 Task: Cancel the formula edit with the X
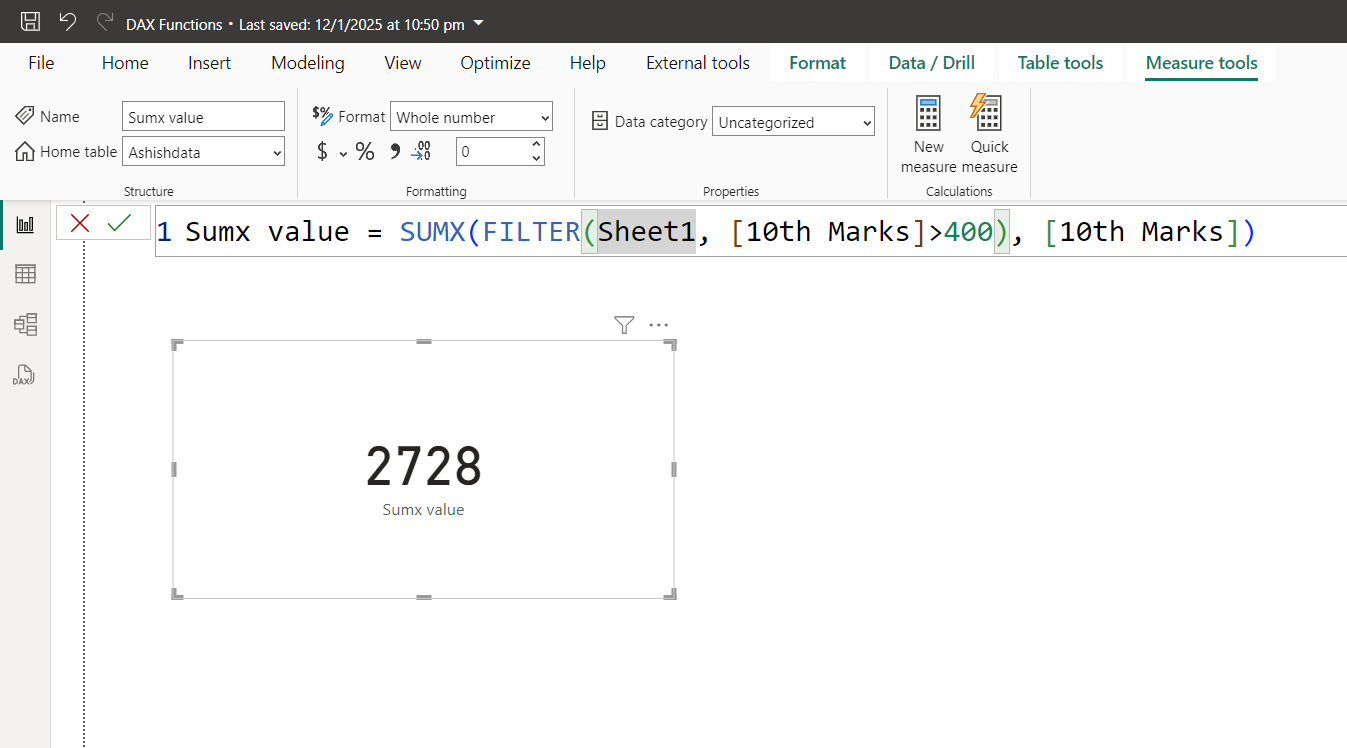[80, 223]
